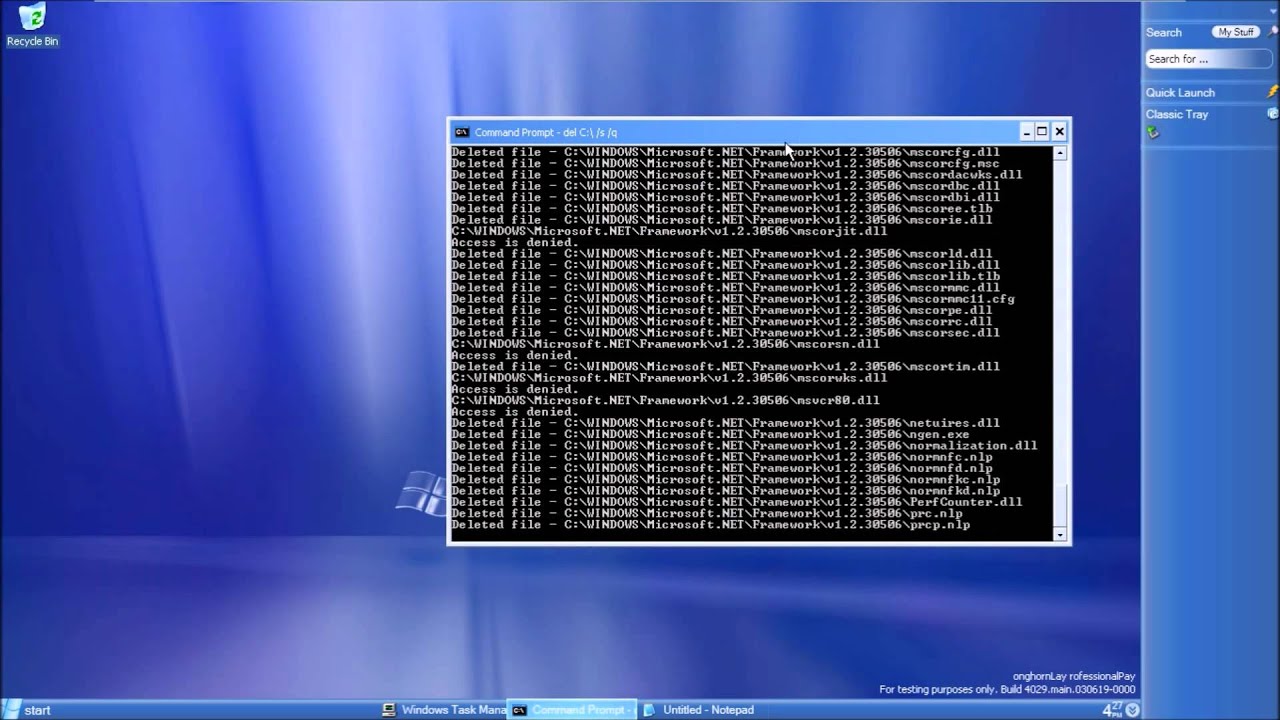Click the Command Prompt scrollbar down arrow

(1059, 536)
